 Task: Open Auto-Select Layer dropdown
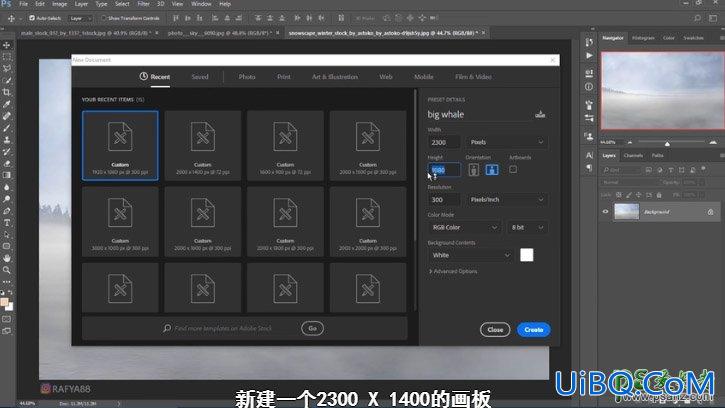click(80, 18)
